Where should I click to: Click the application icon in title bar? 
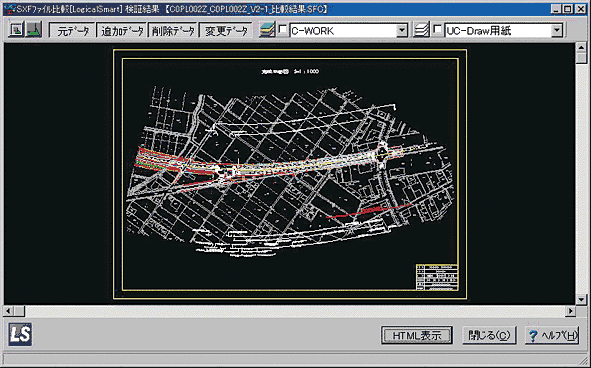coord(9,9)
